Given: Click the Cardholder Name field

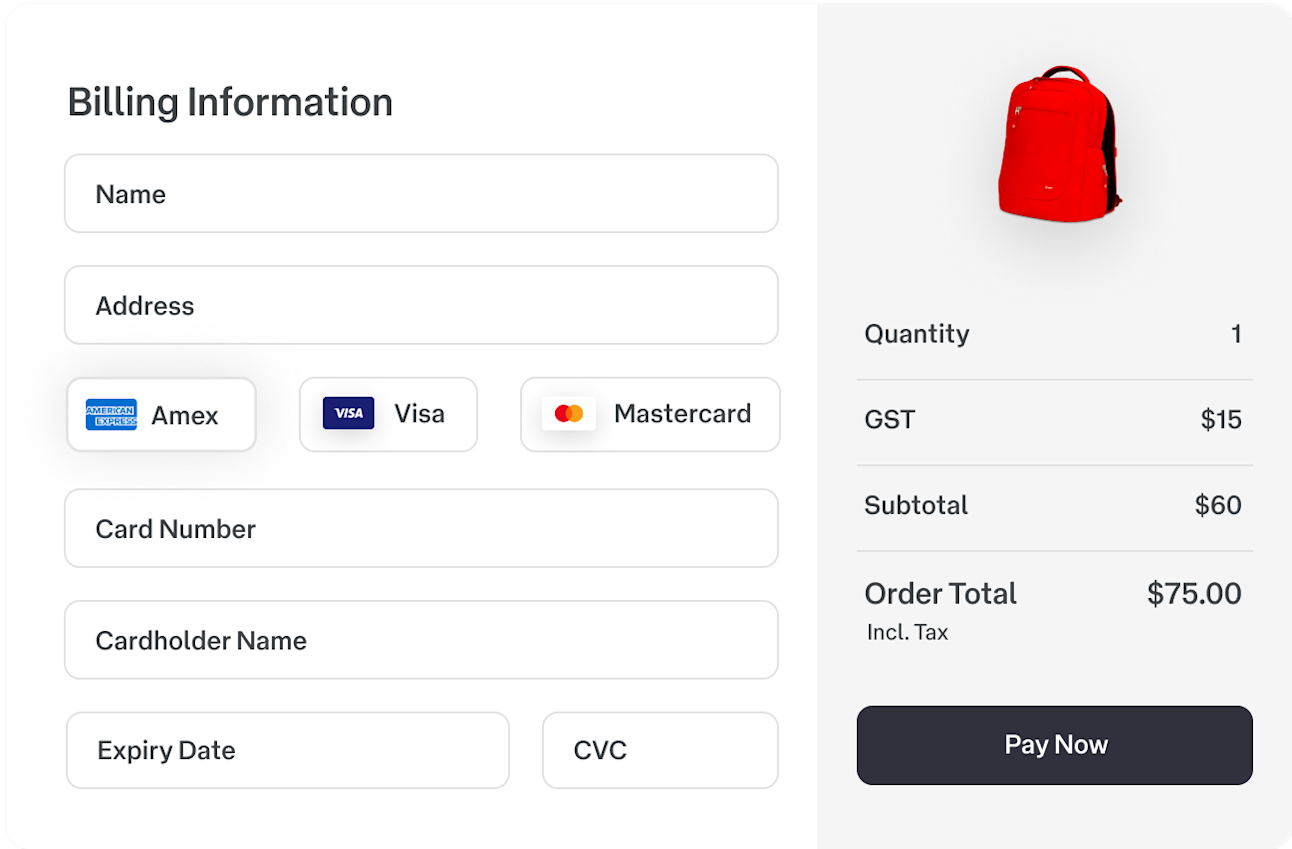Looking at the screenshot, I should click(x=421, y=640).
